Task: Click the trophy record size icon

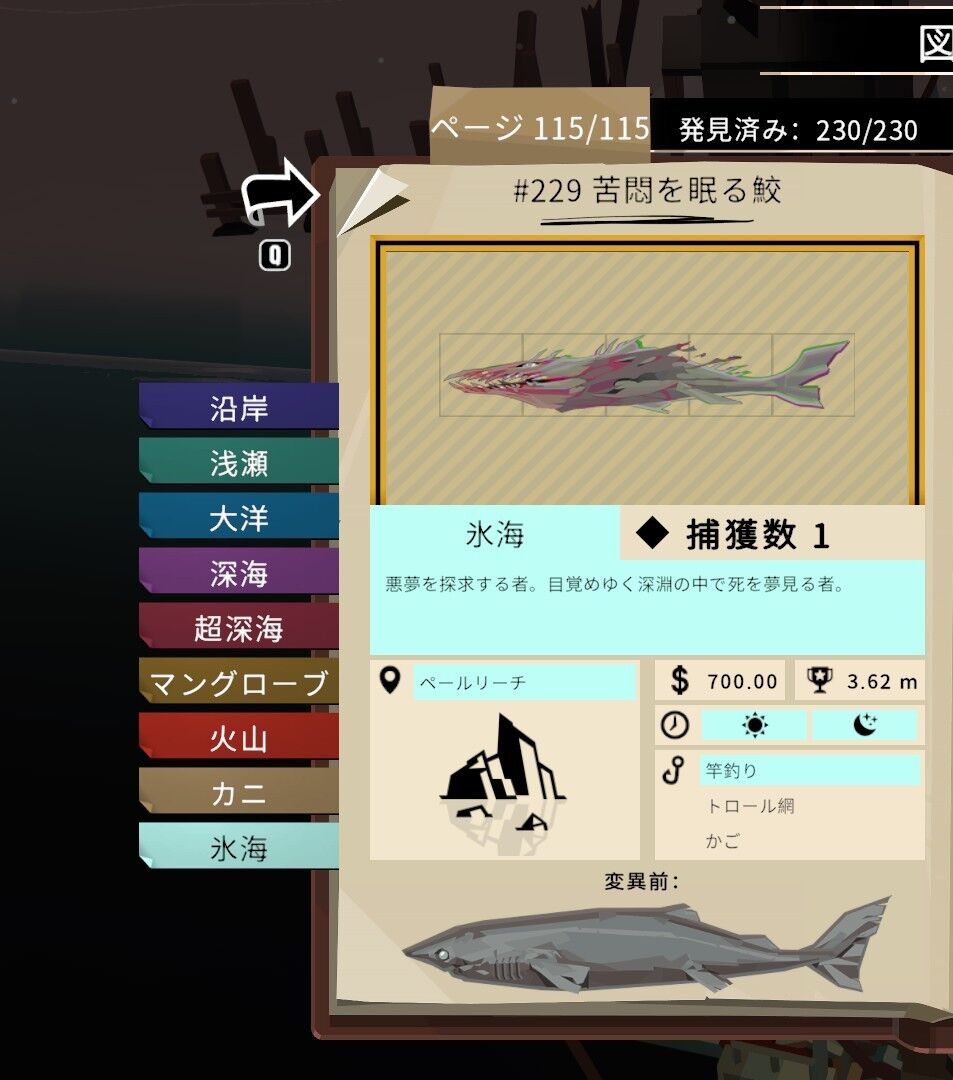Action: click(x=819, y=681)
